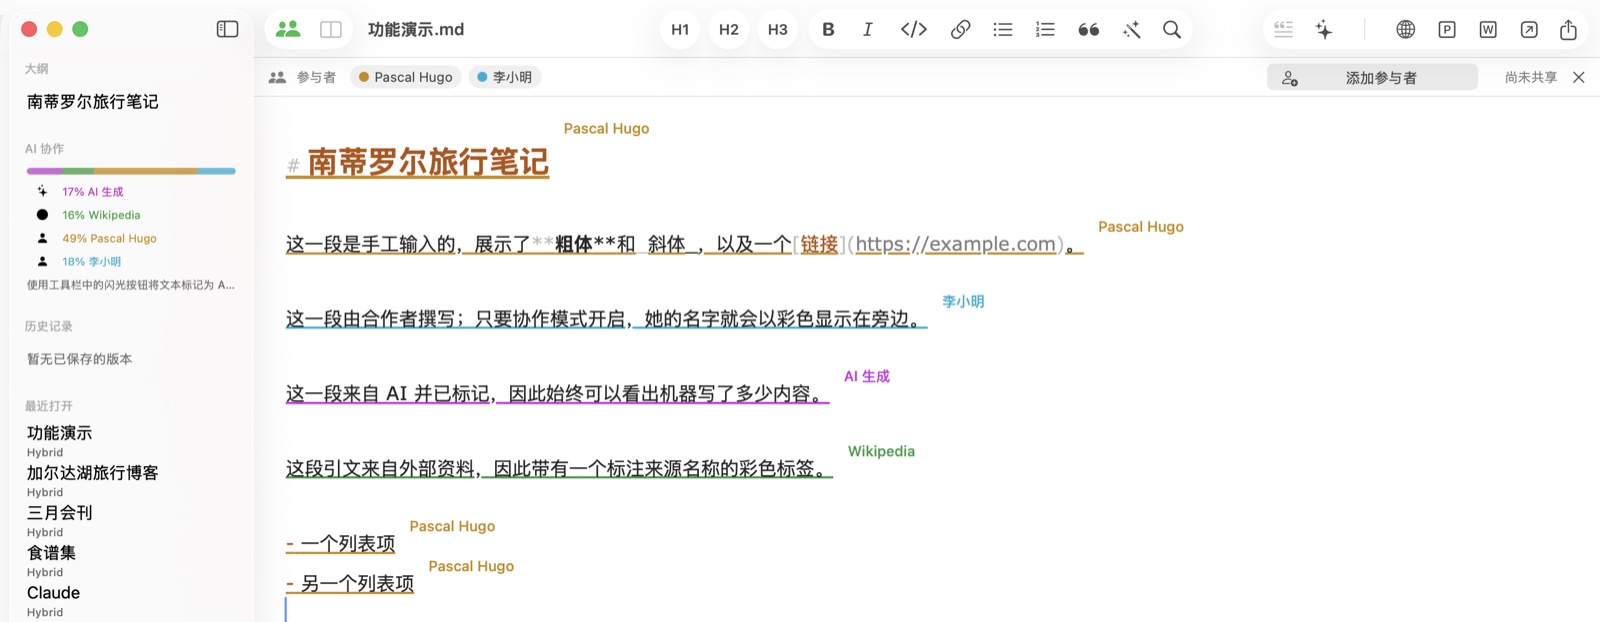Open recent document 食谱集

click(x=51, y=553)
